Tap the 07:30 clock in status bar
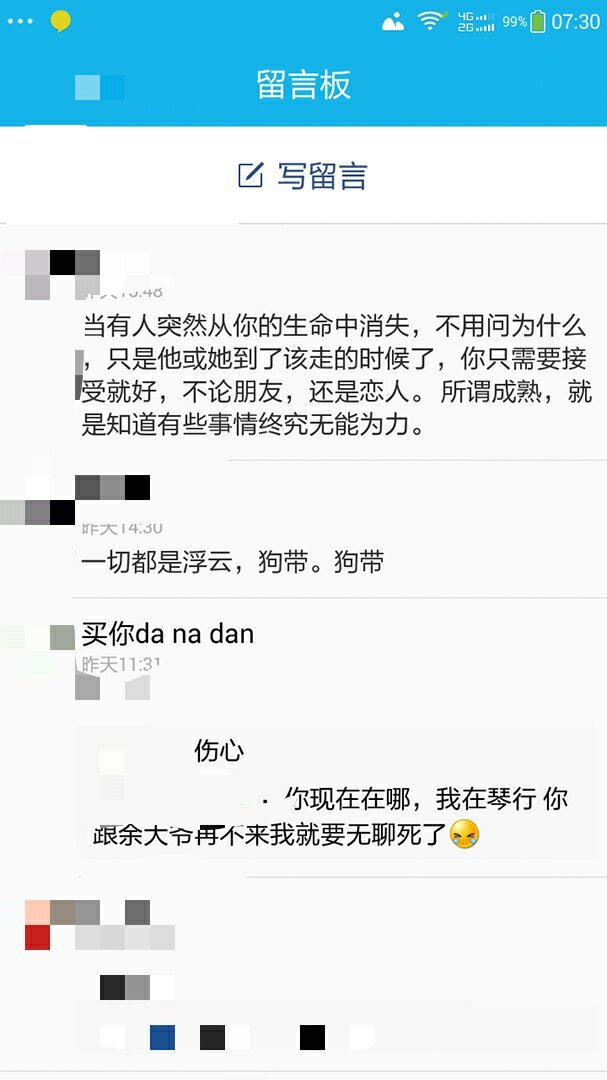Screen dimensions: 607x1080 click(x=575, y=21)
